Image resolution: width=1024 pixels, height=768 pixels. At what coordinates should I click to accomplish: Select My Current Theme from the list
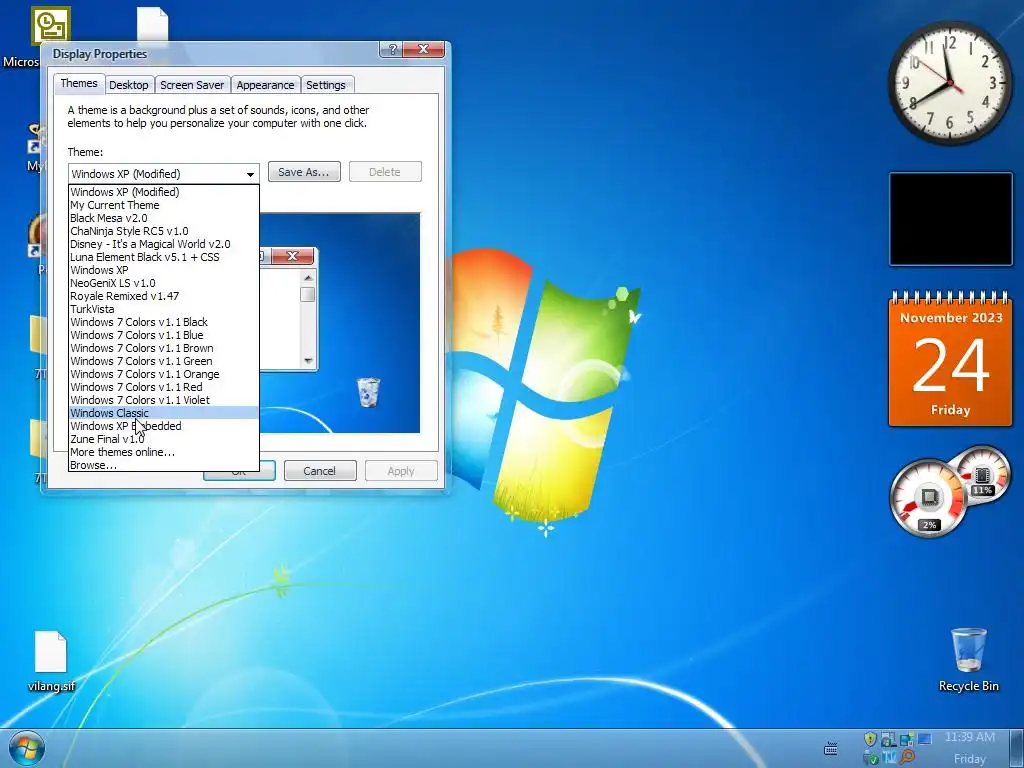coord(164,205)
